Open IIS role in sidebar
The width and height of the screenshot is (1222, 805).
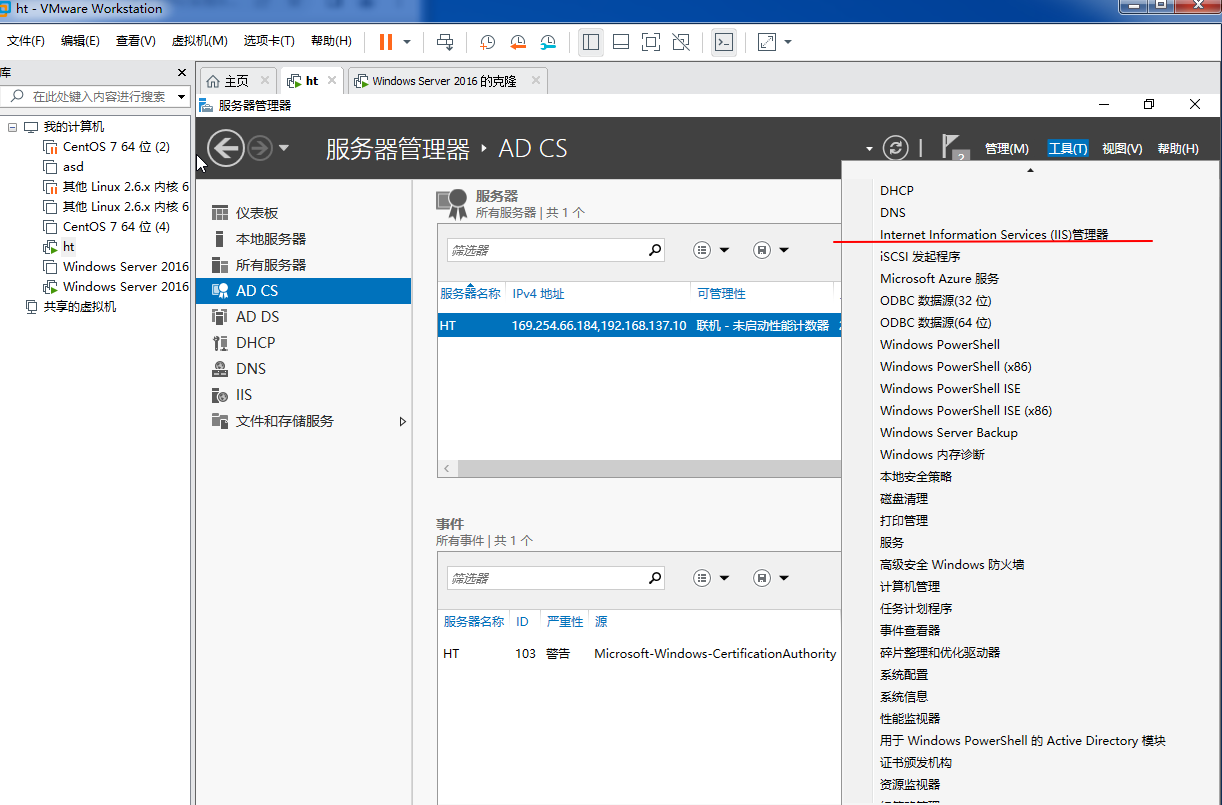coord(304,395)
